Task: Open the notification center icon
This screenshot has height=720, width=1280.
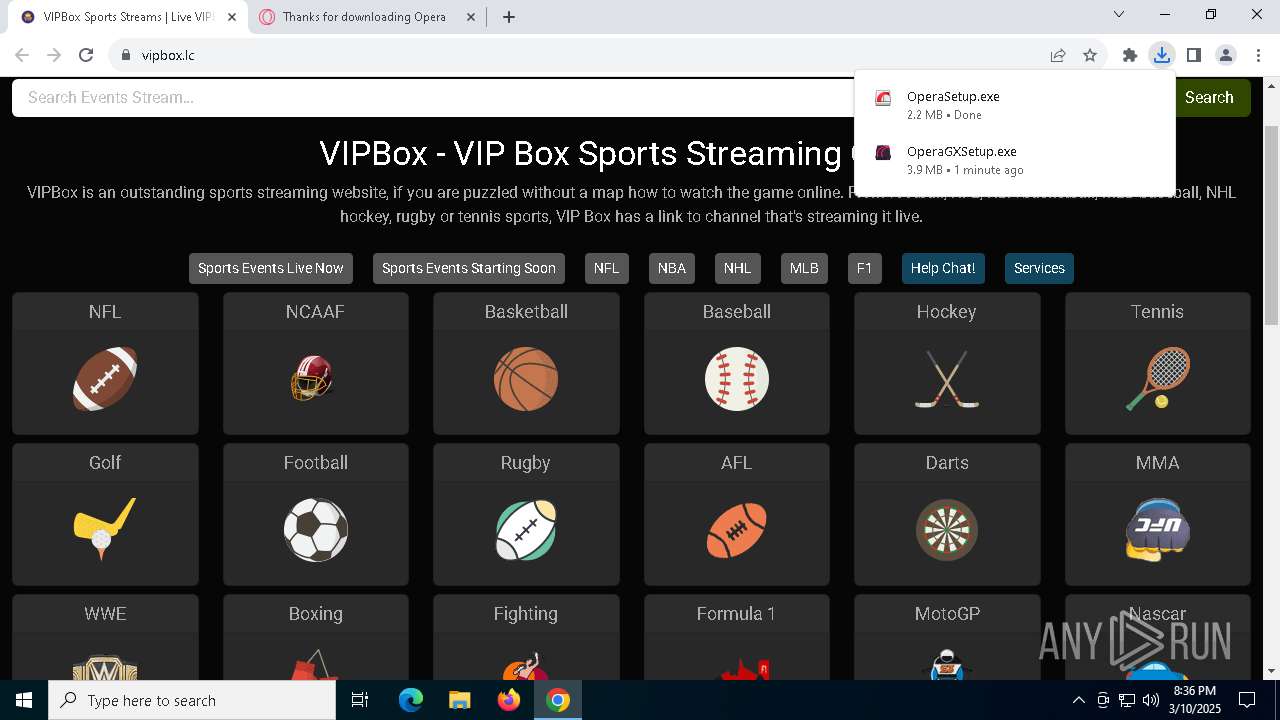Action: 1247,700
